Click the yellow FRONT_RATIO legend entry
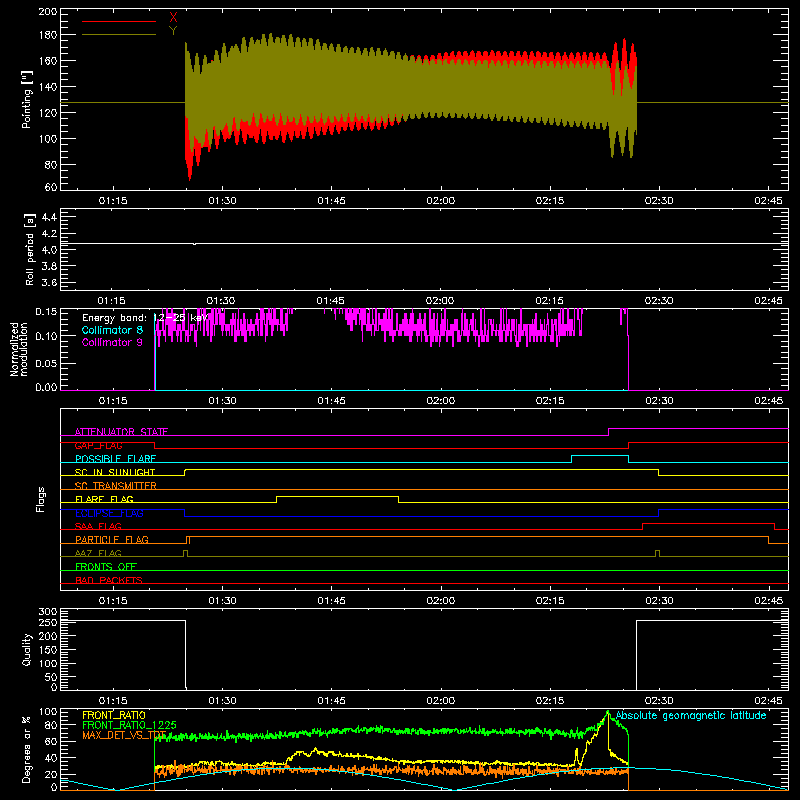The height and width of the screenshot is (800, 800). [114, 715]
